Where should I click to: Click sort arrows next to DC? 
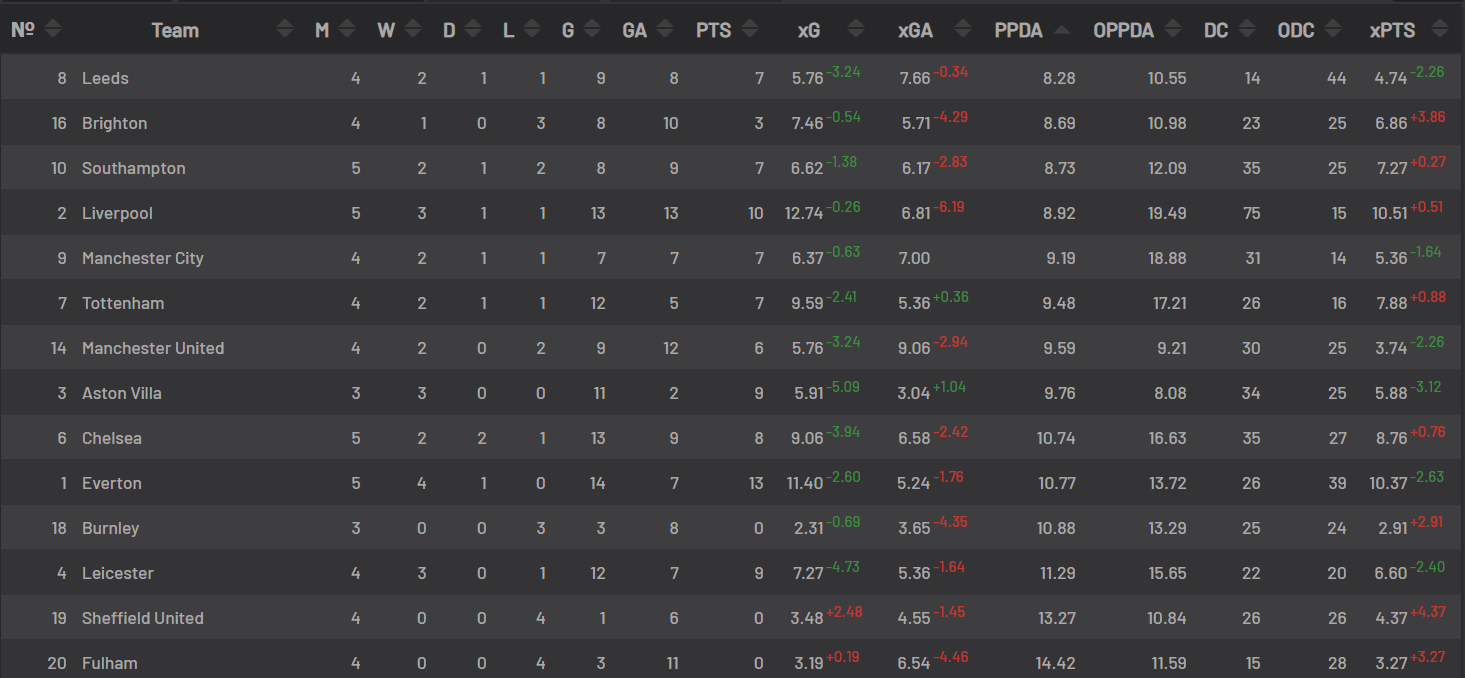point(1246,30)
